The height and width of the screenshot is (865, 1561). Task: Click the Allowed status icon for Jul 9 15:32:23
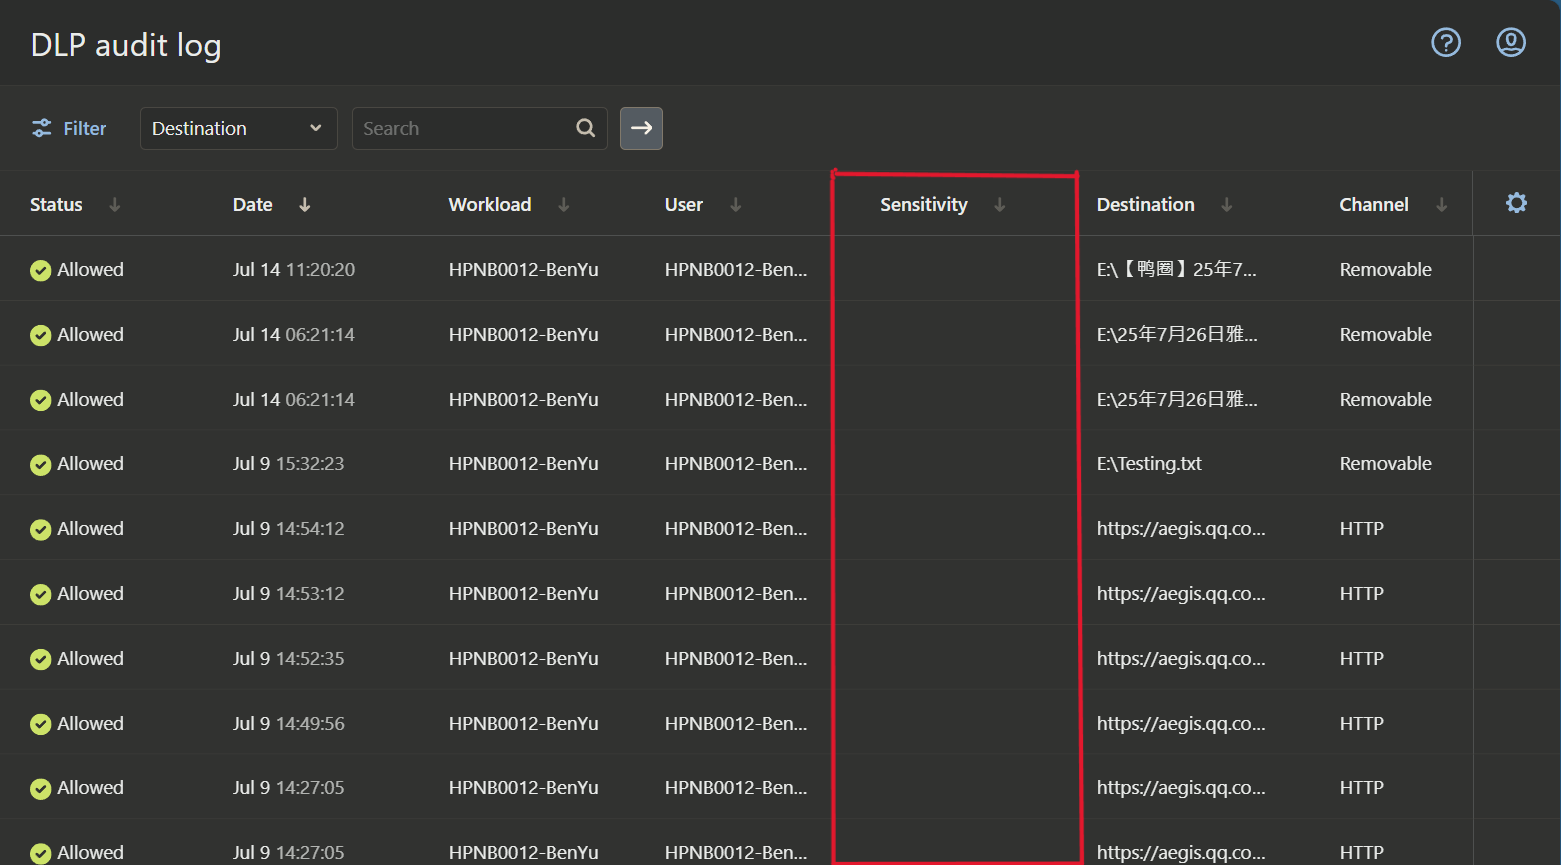[x=40, y=465]
